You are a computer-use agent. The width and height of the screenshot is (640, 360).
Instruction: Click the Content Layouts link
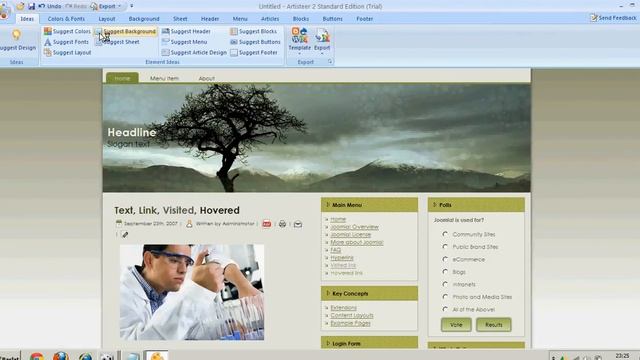(x=352, y=316)
